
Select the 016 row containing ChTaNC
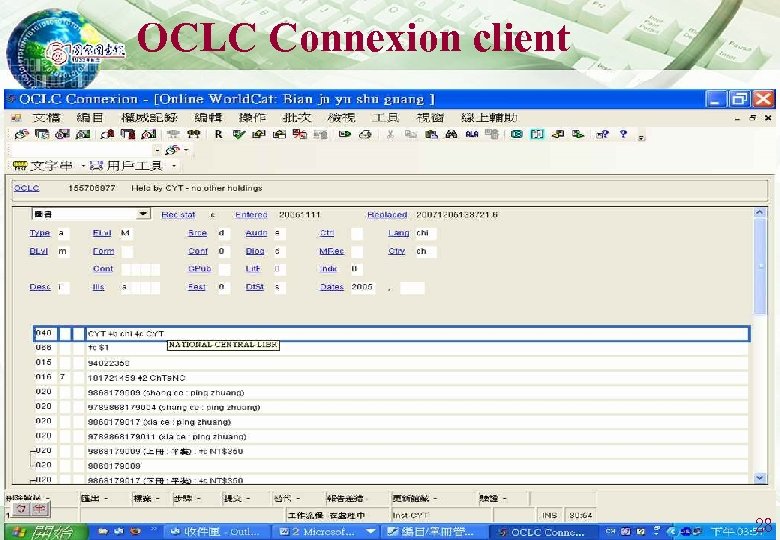pos(391,377)
